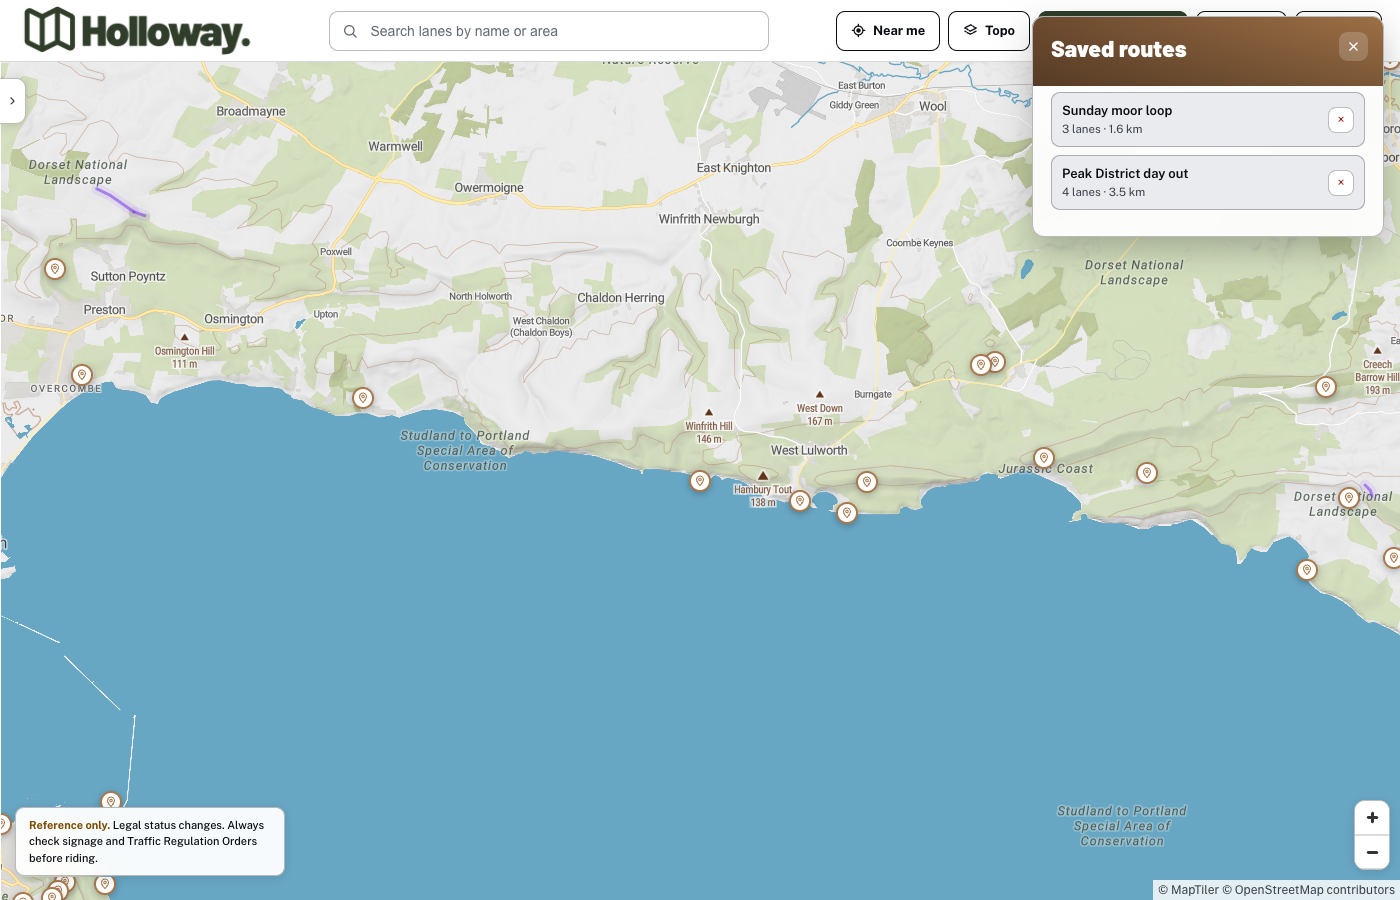Select coast pin below right Dorset Landscape label
Screen dimensions: 1400x900
1307,570
